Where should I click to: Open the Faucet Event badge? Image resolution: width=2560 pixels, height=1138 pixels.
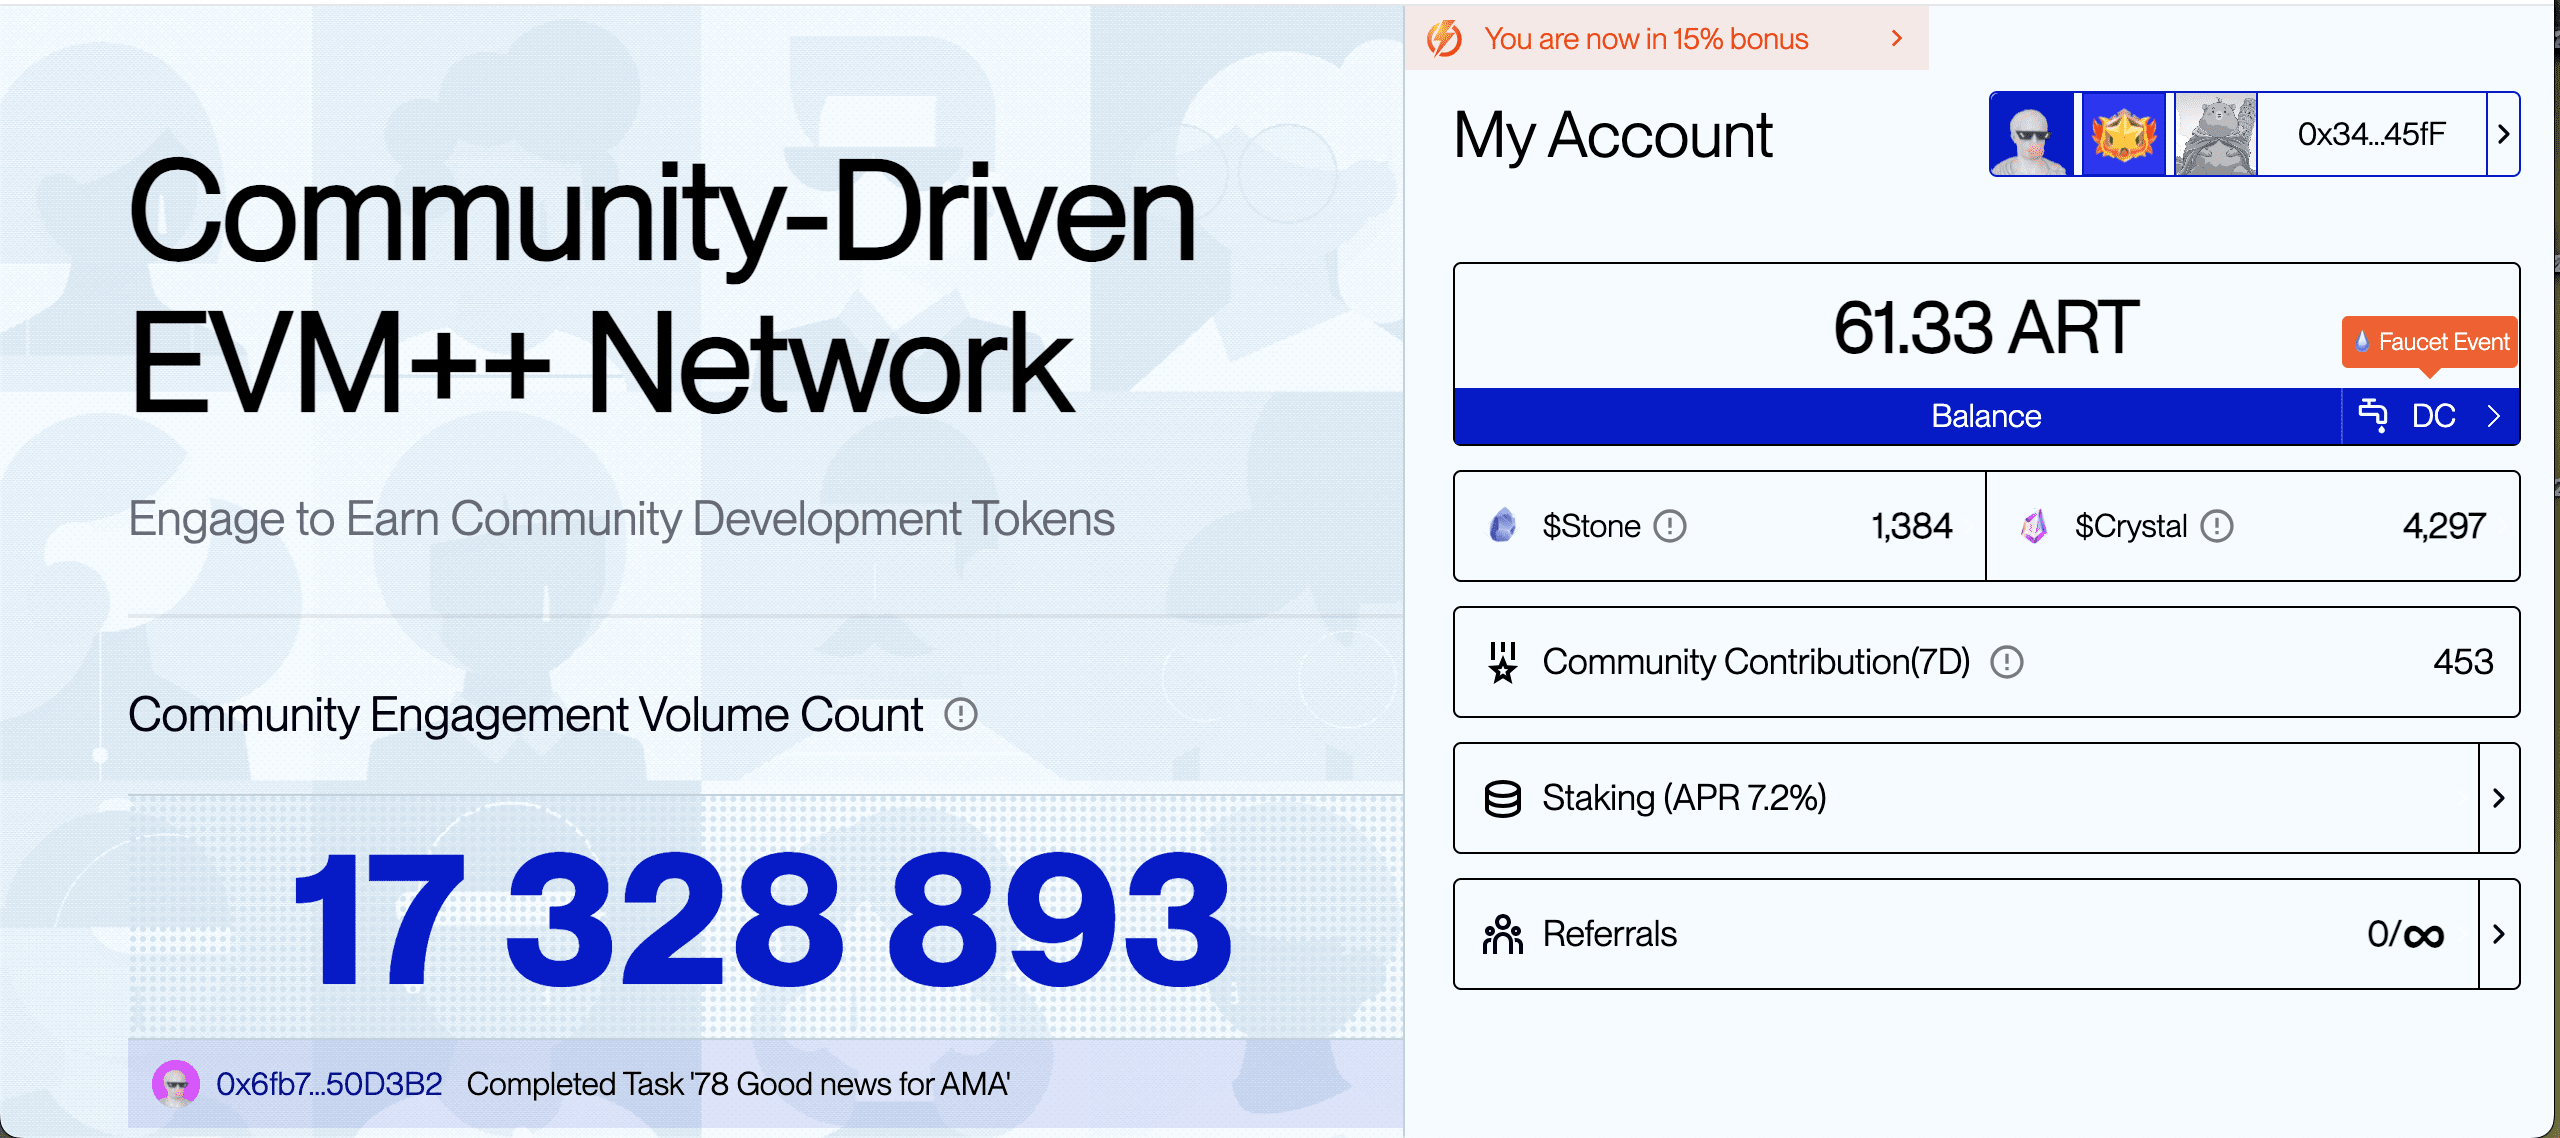tap(2430, 342)
